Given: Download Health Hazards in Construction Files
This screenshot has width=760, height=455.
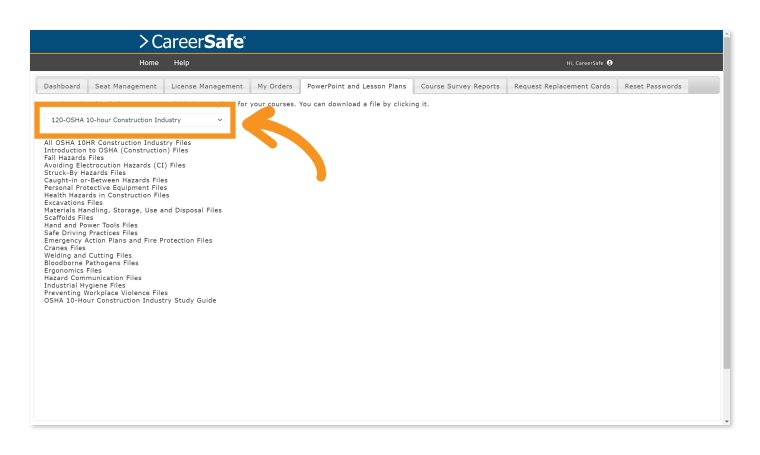Looking at the screenshot, I should click(107, 195).
